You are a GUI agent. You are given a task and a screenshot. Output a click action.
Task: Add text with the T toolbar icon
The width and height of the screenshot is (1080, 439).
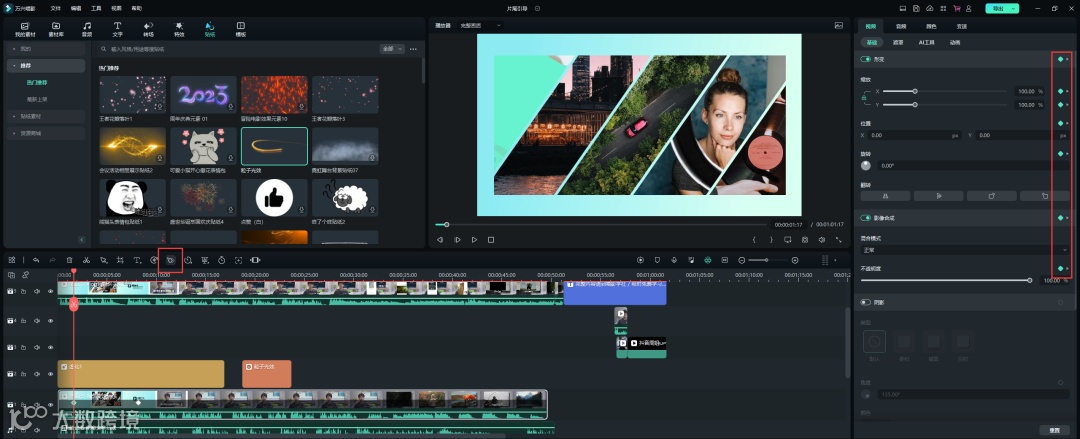tap(136, 260)
